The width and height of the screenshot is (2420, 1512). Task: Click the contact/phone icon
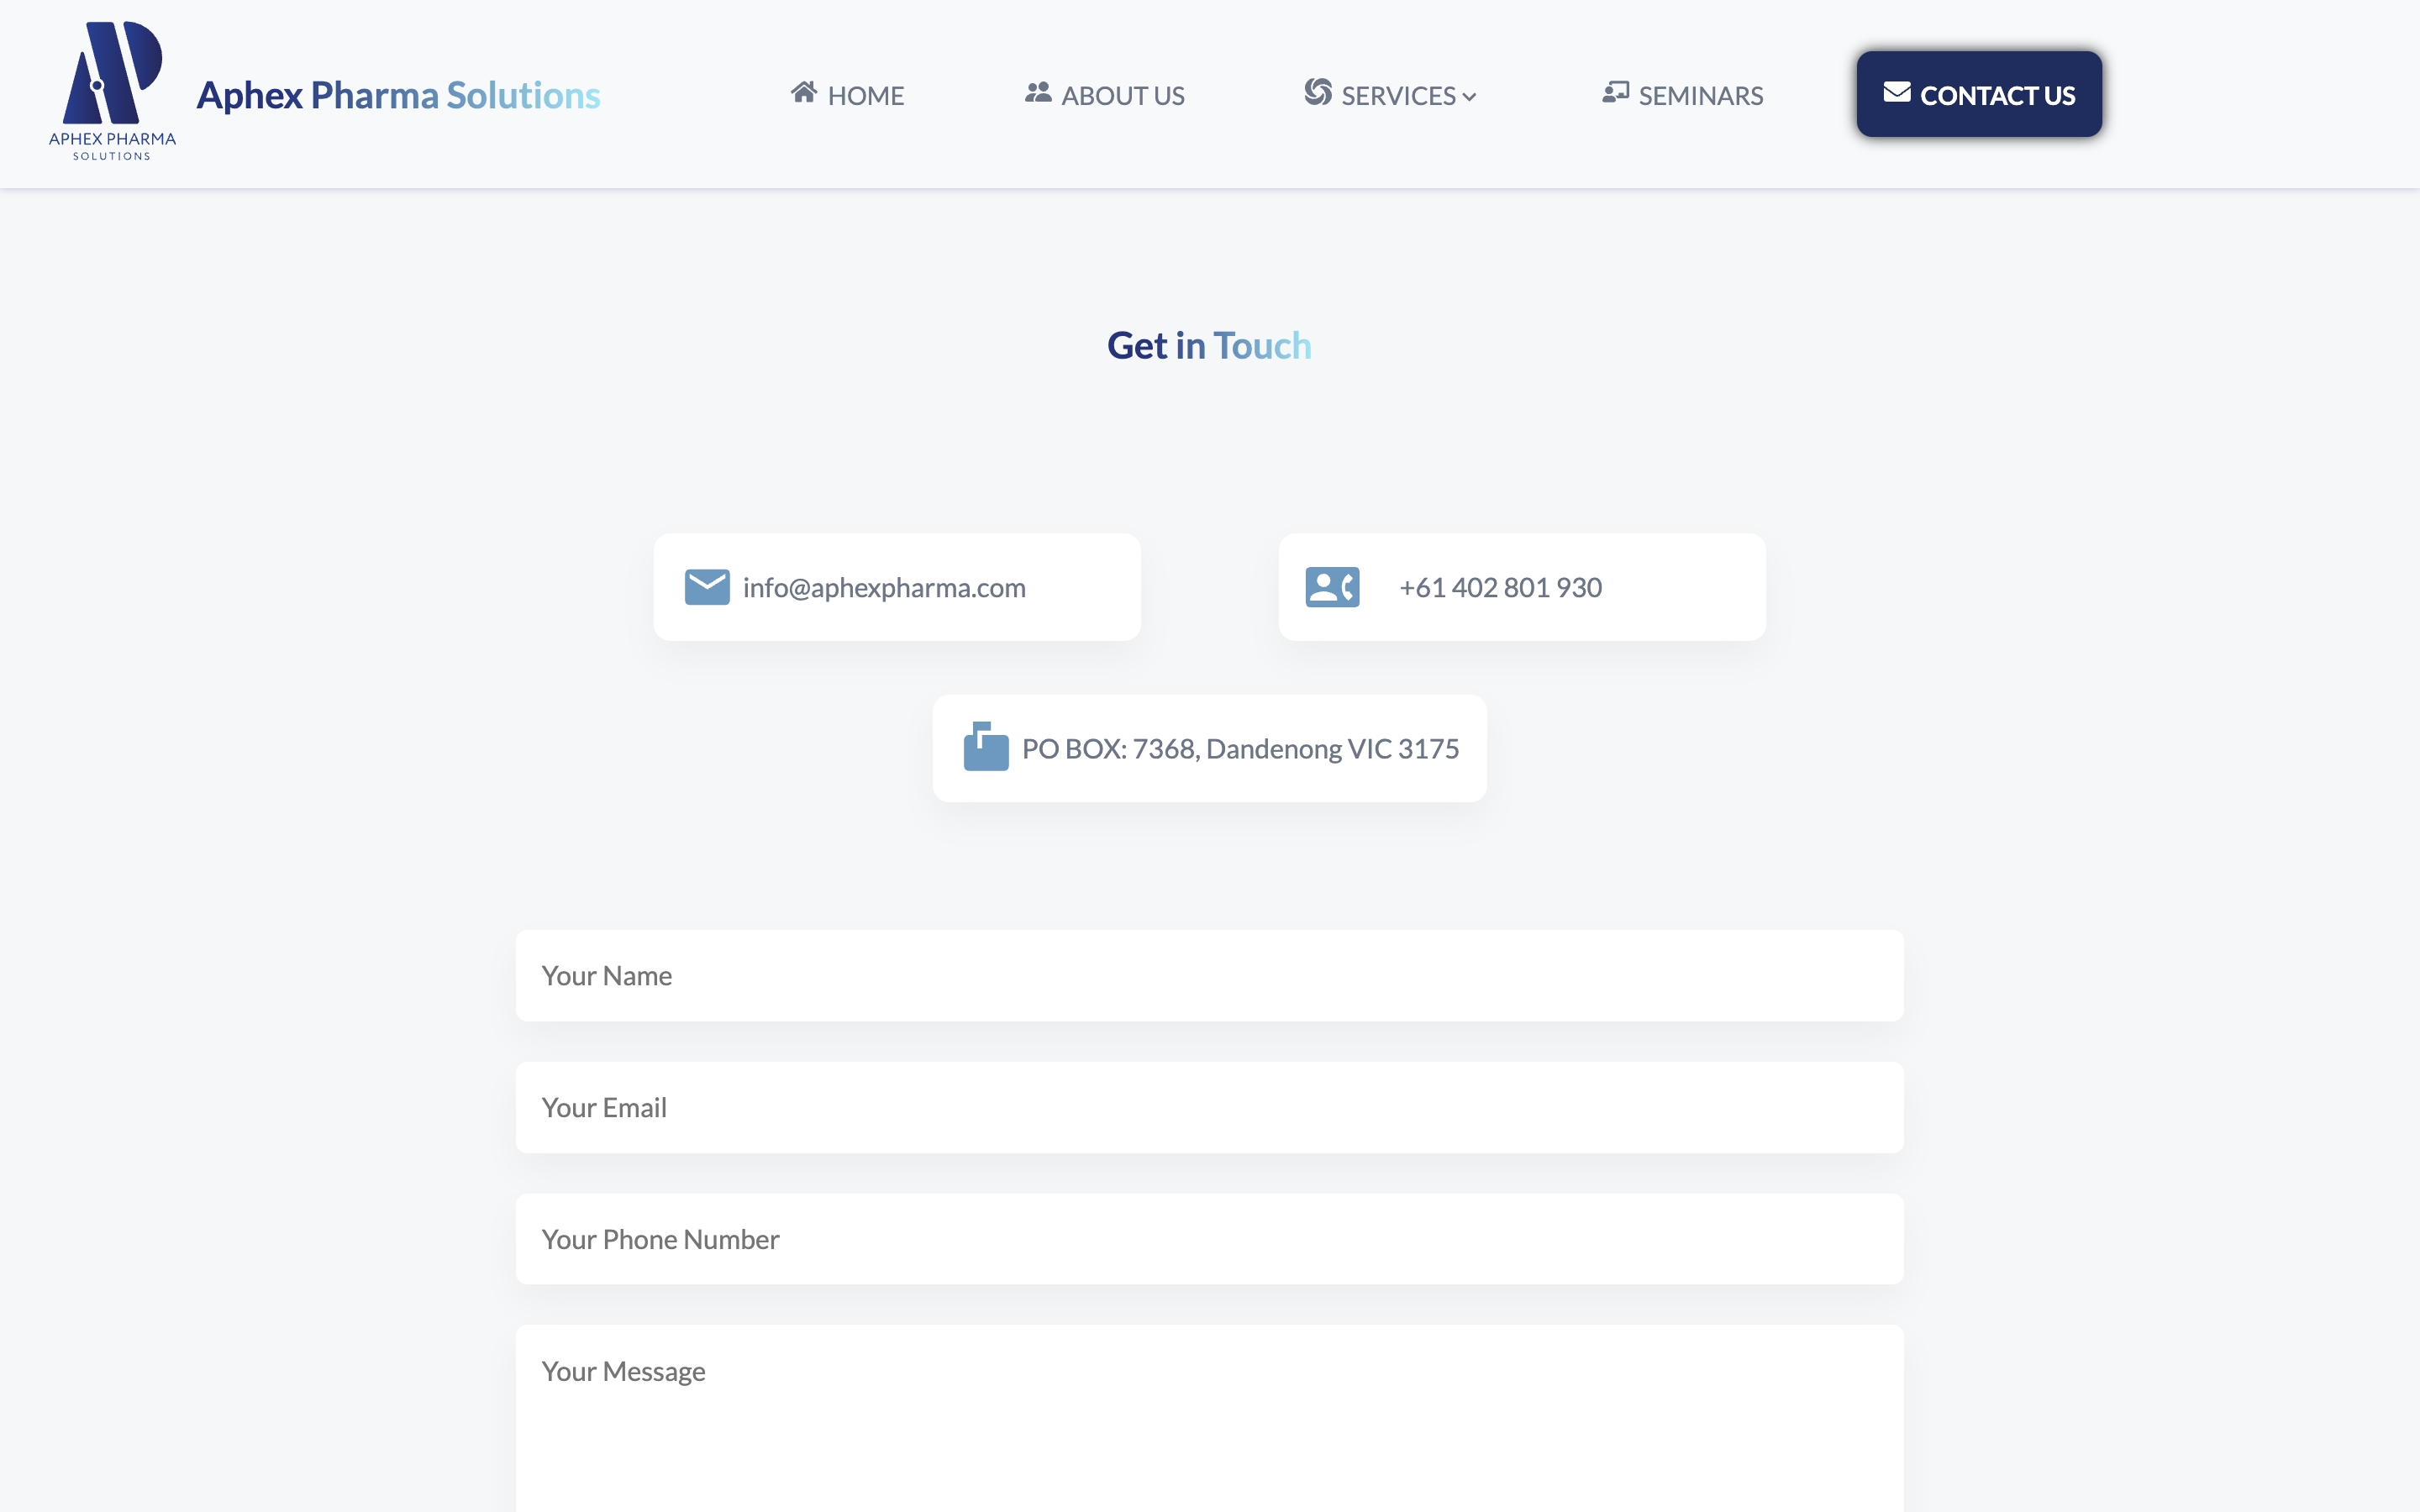[1331, 587]
